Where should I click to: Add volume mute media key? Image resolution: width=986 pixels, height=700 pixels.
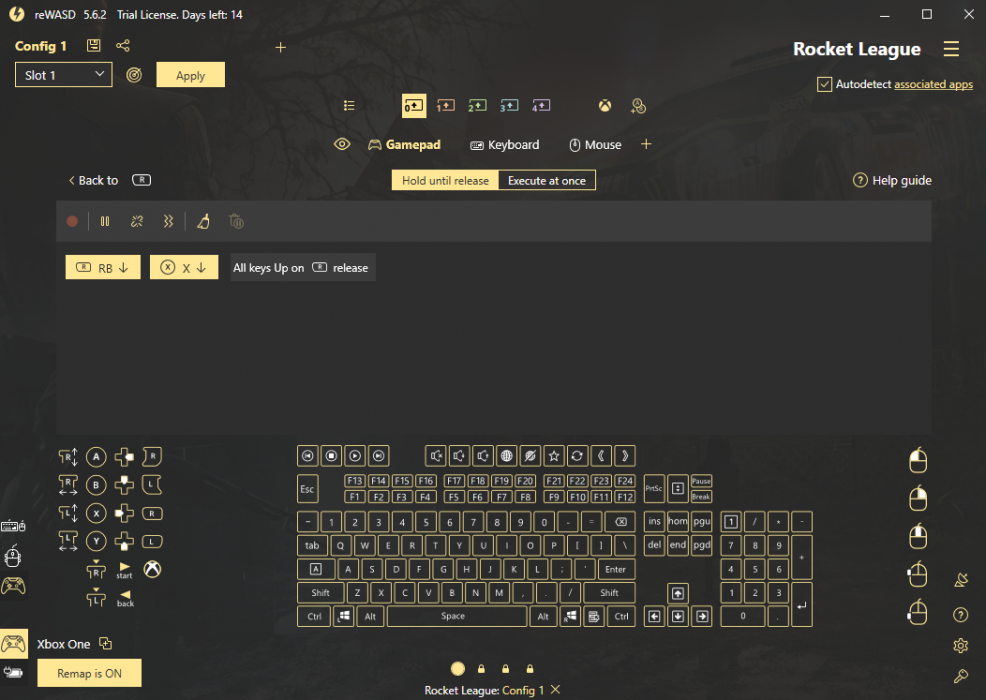click(x=435, y=455)
